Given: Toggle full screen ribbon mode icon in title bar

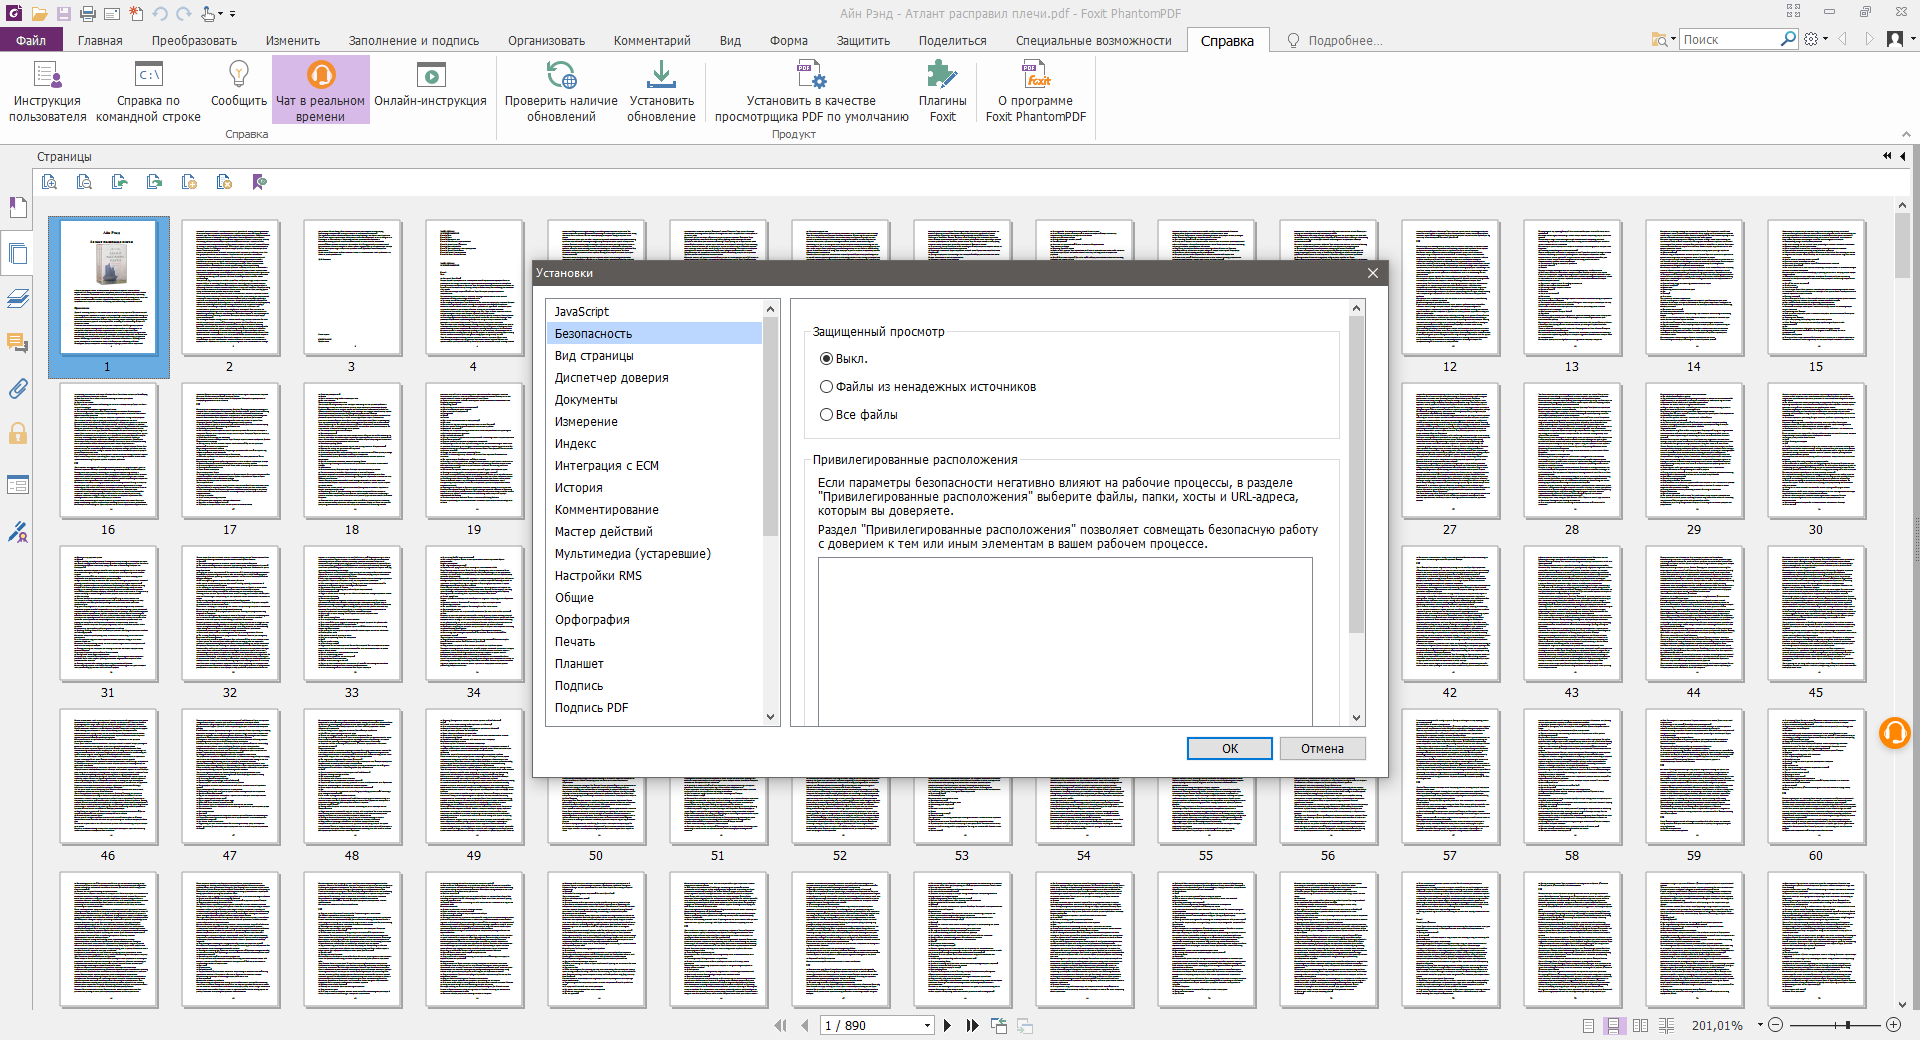Looking at the screenshot, I should coord(1793,12).
